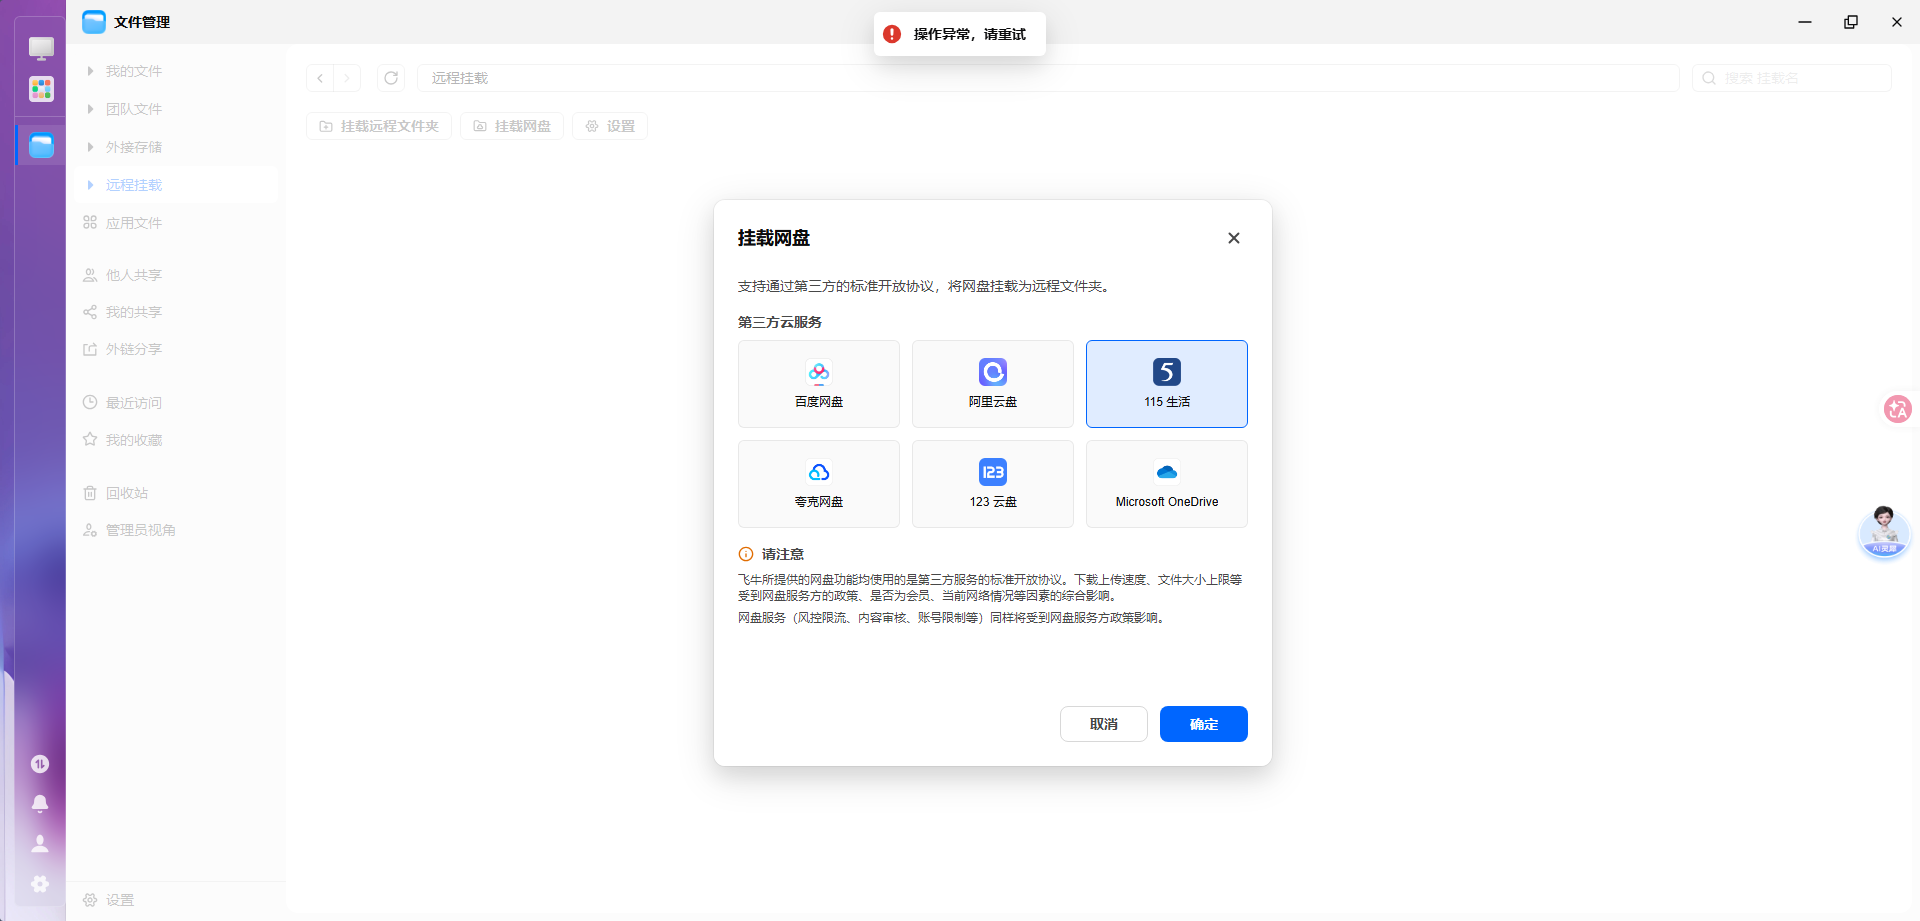The image size is (1920, 921).
Task: Open the desktop icon in left dock
Action: pyautogui.click(x=41, y=48)
